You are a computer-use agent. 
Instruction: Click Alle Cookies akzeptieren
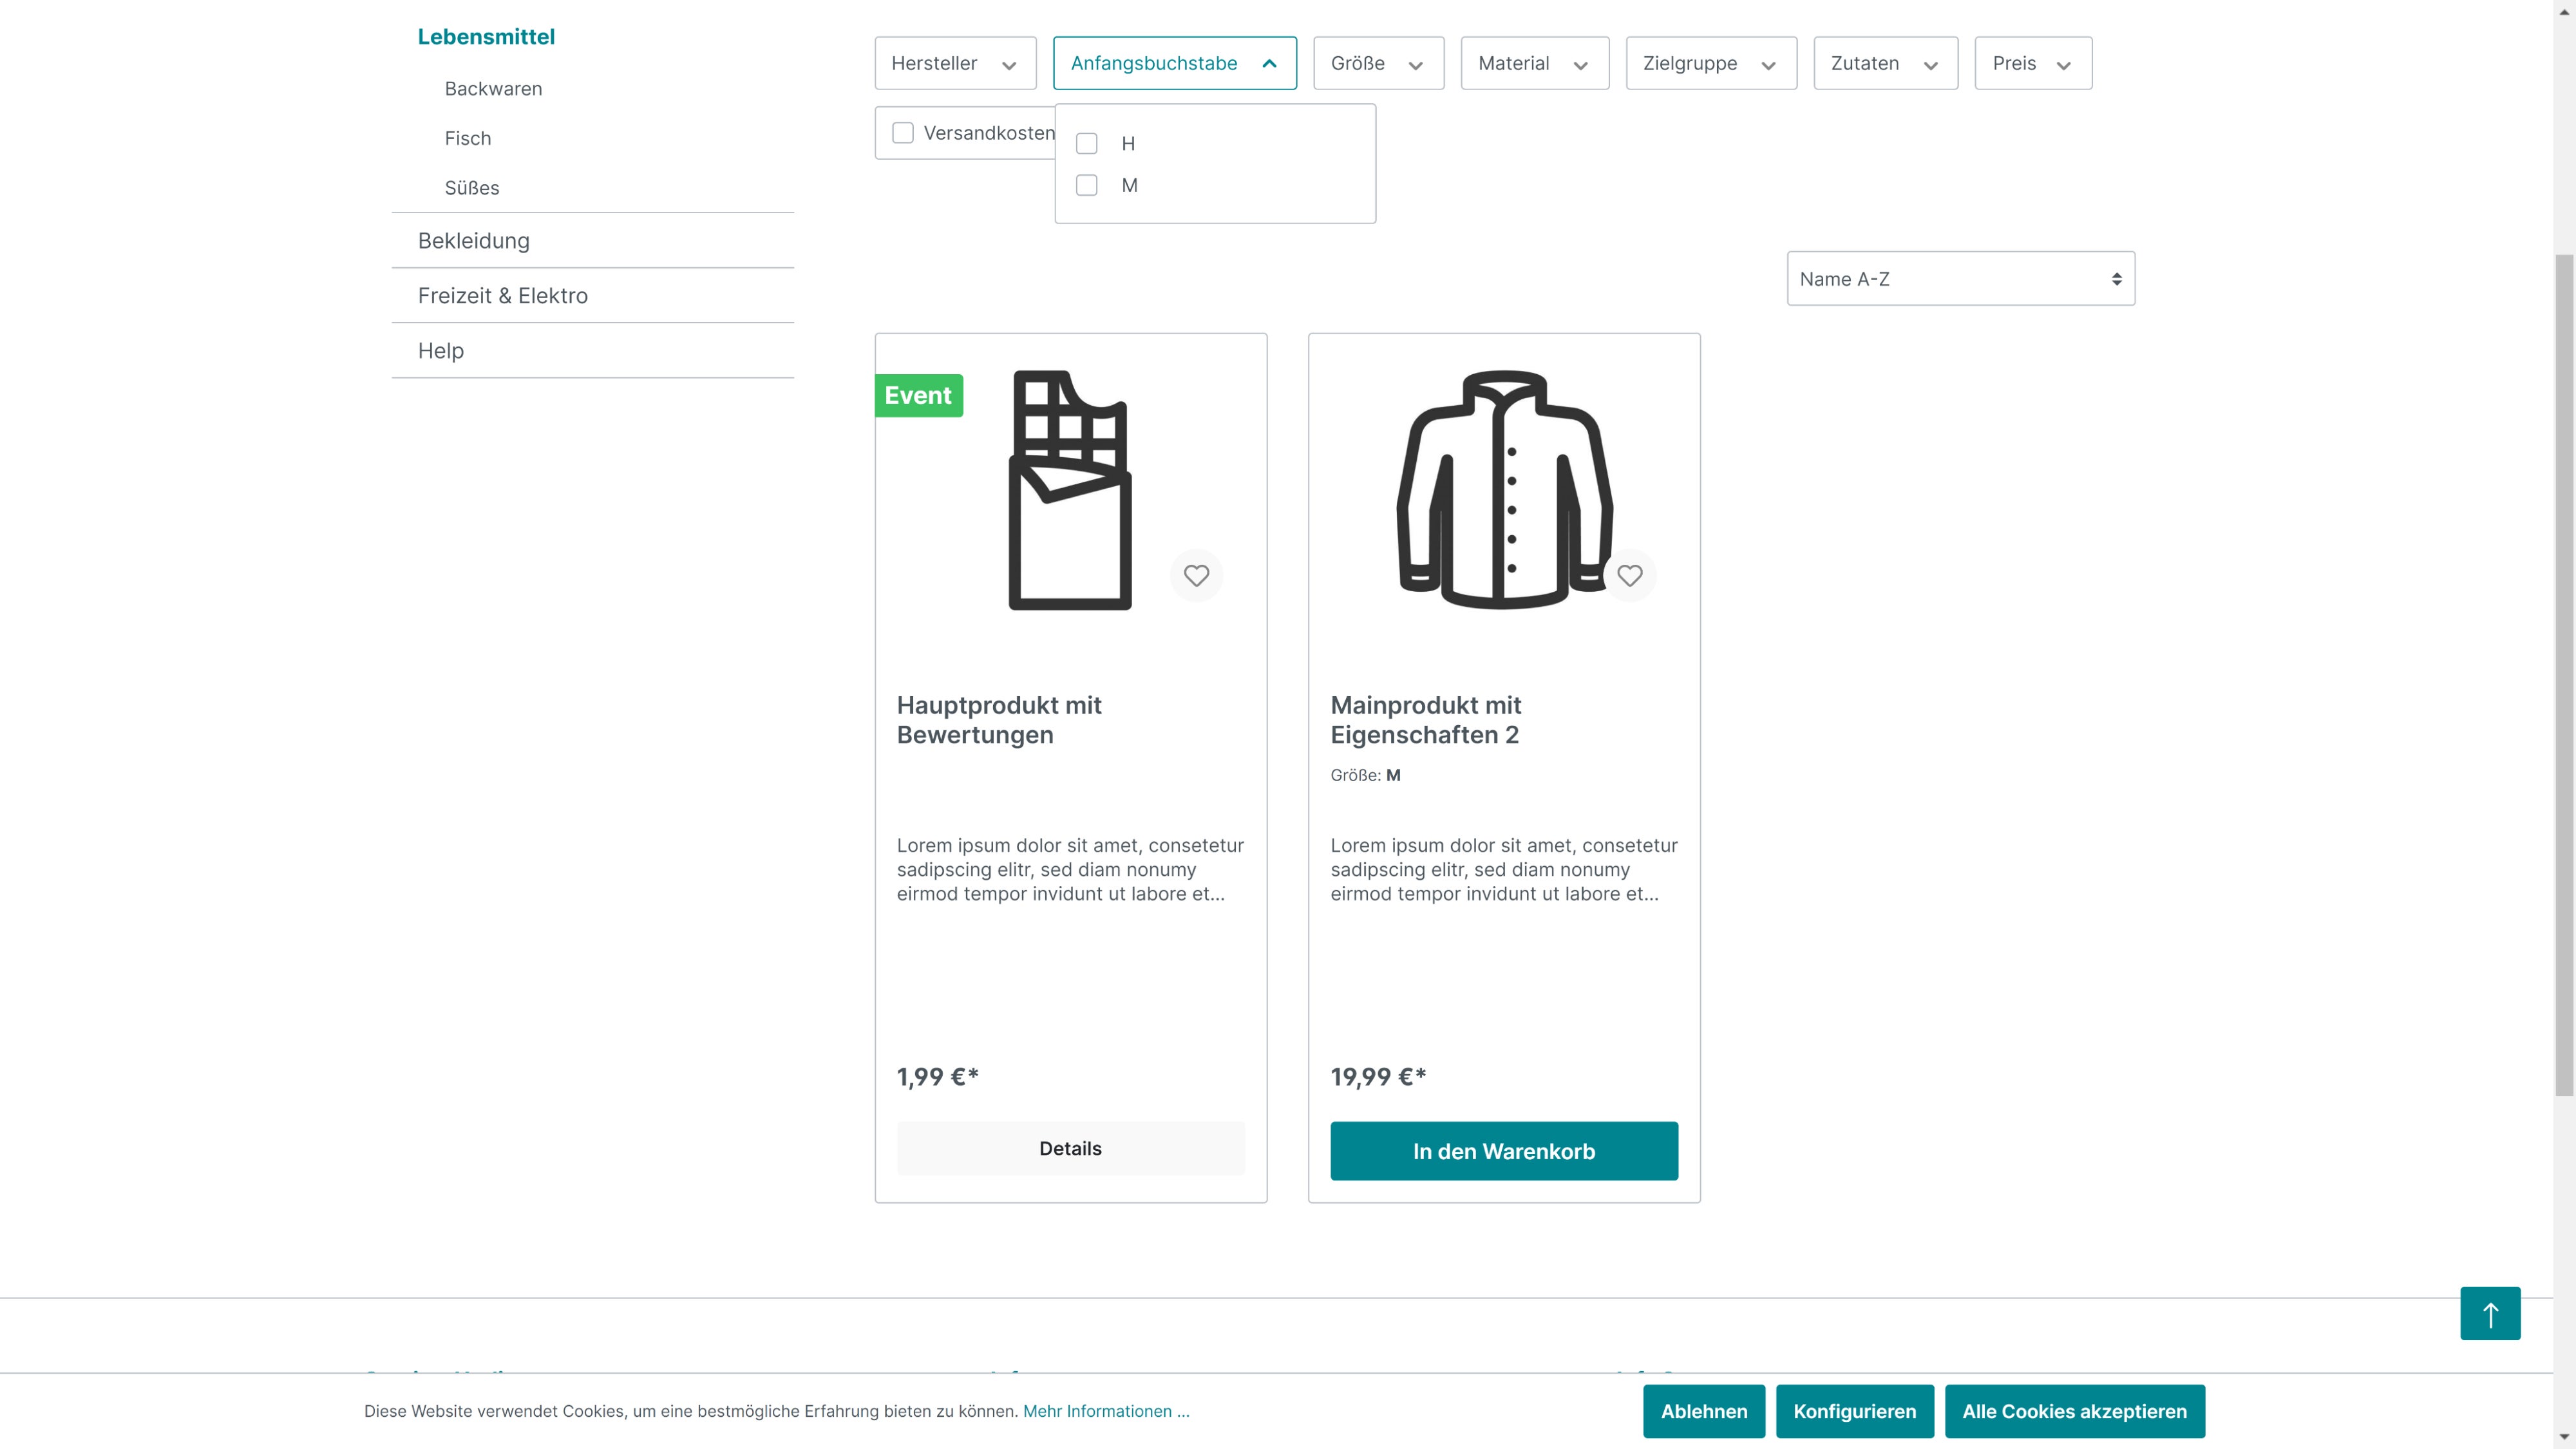pos(2074,1411)
